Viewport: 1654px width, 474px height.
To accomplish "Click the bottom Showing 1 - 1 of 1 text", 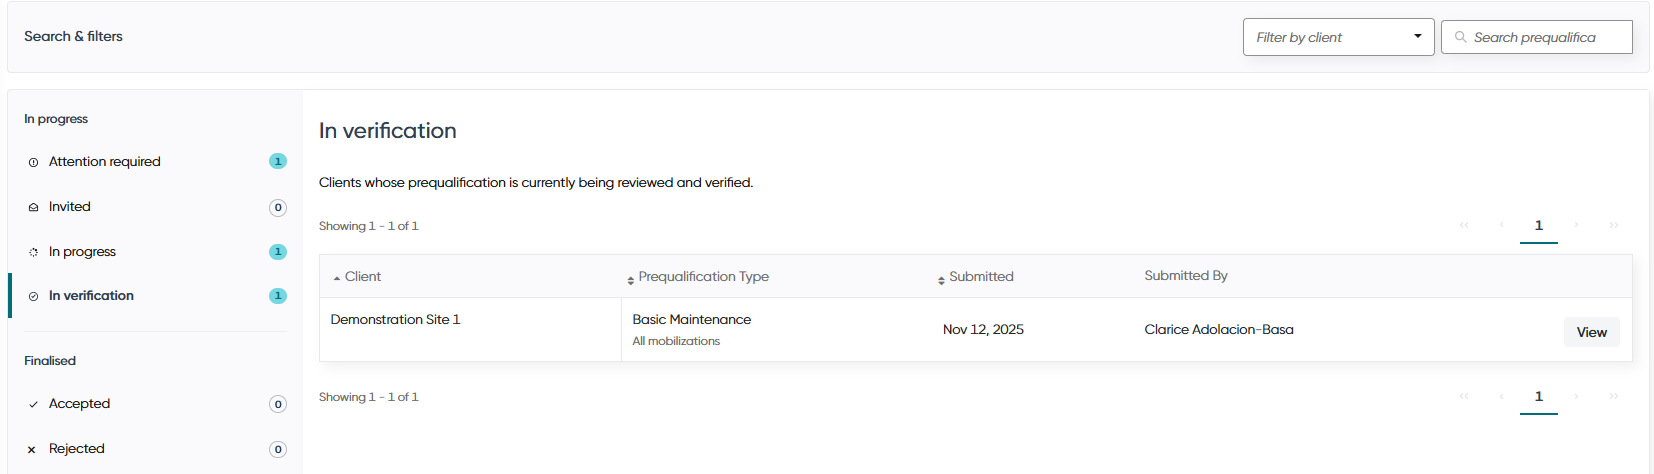I will pyautogui.click(x=369, y=397).
